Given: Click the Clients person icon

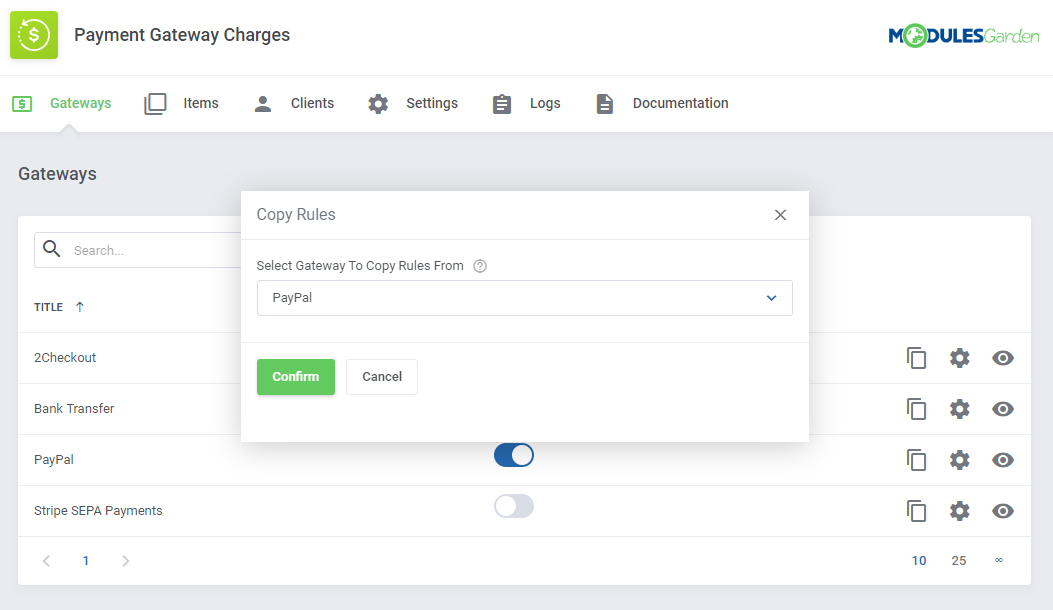Looking at the screenshot, I should tap(263, 104).
